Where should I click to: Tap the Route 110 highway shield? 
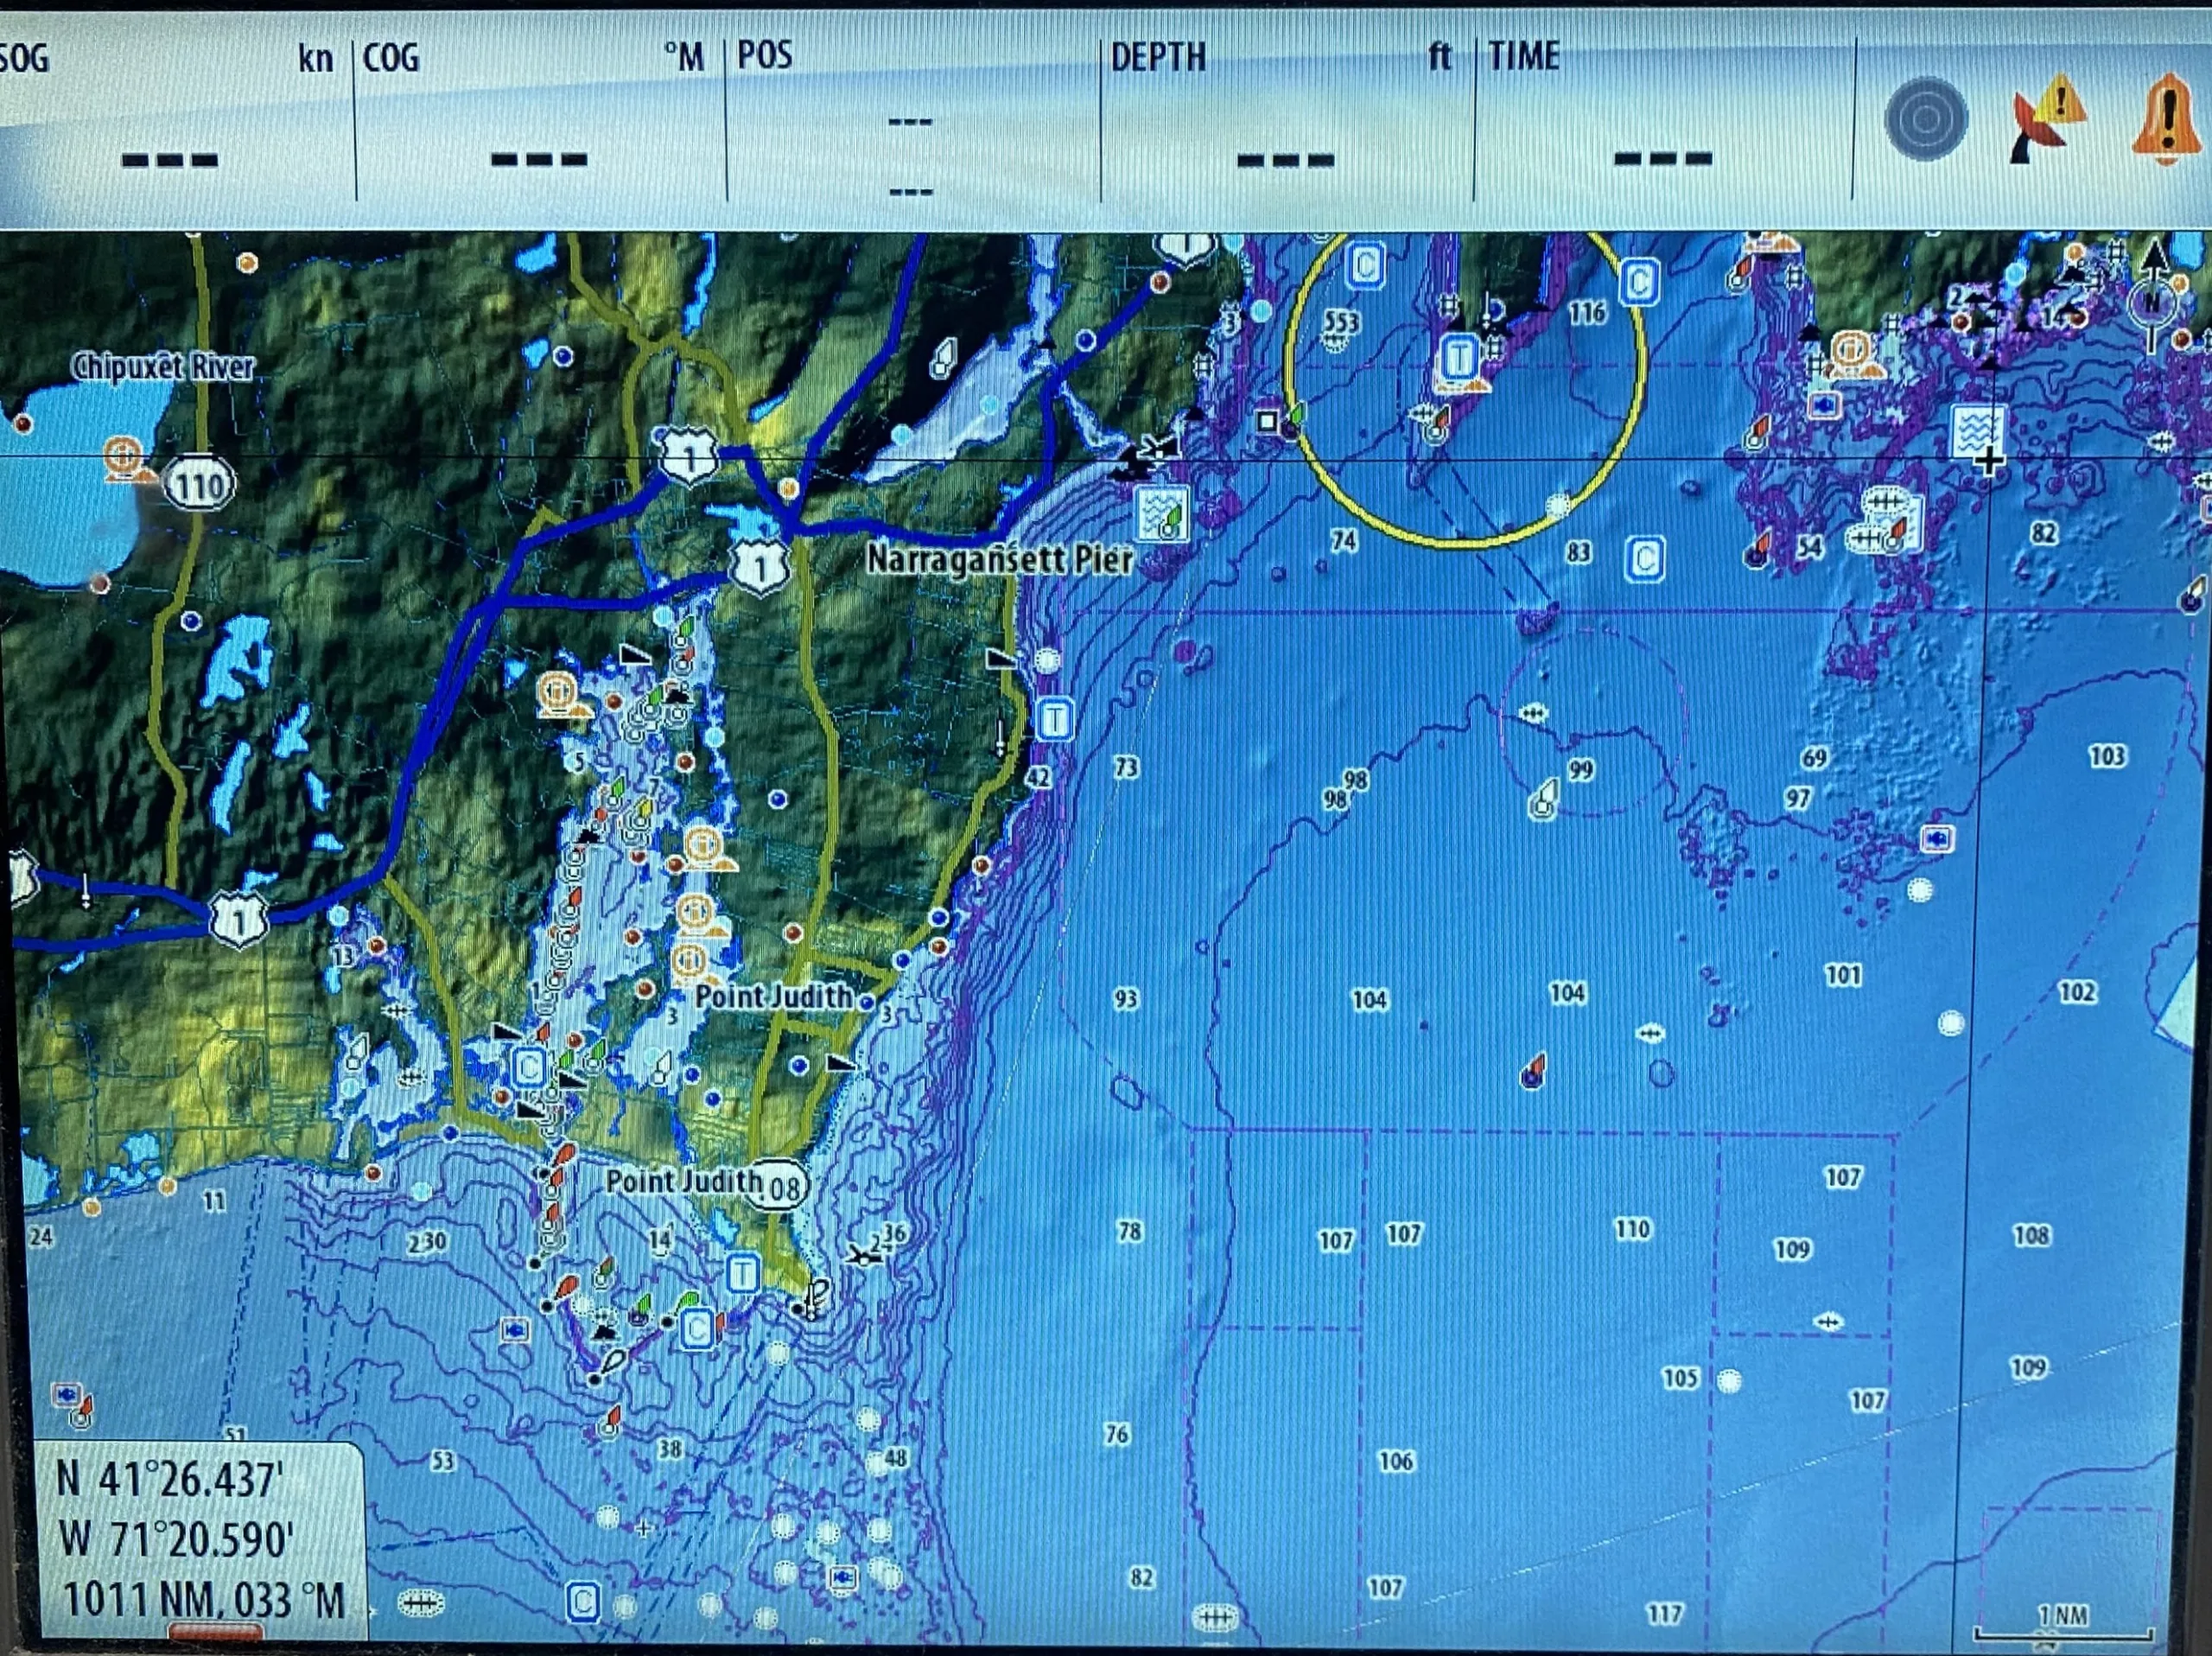tap(200, 486)
